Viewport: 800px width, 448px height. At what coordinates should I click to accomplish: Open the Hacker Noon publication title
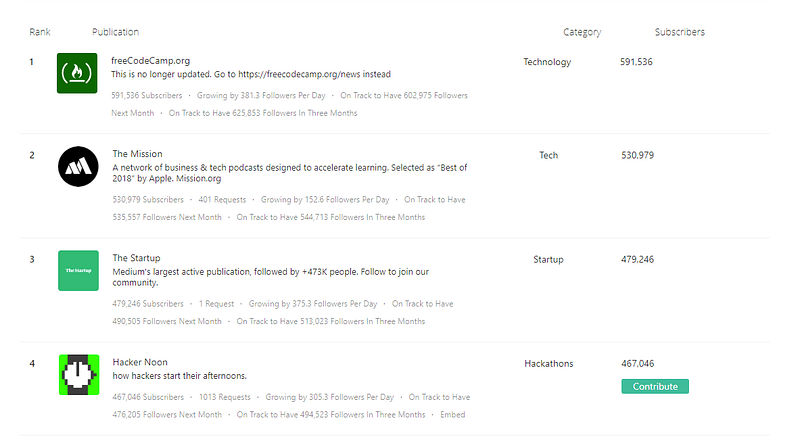point(140,362)
